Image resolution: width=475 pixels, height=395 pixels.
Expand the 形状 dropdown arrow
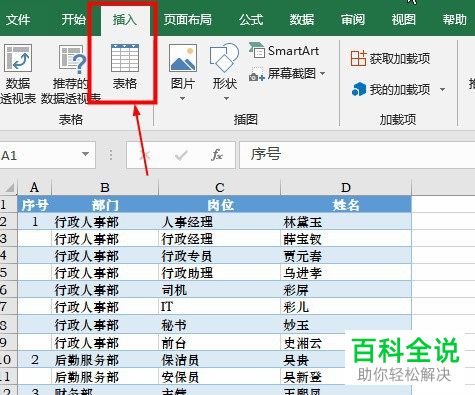[x=226, y=98]
